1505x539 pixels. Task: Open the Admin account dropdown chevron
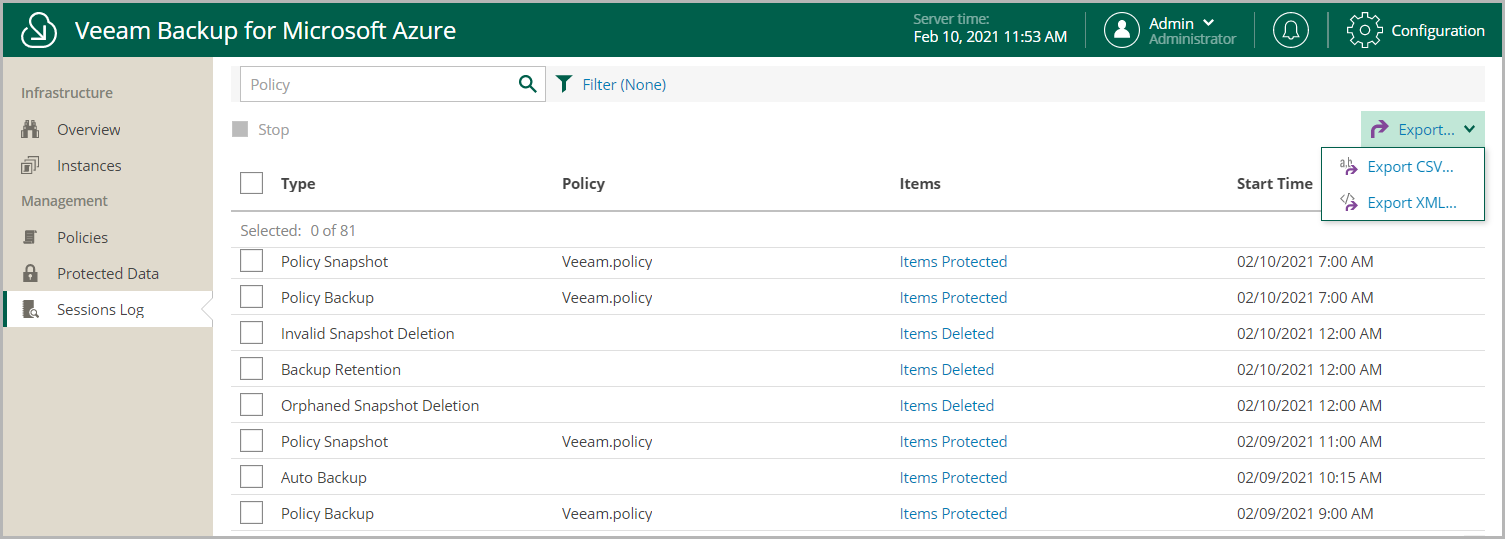click(x=1208, y=23)
